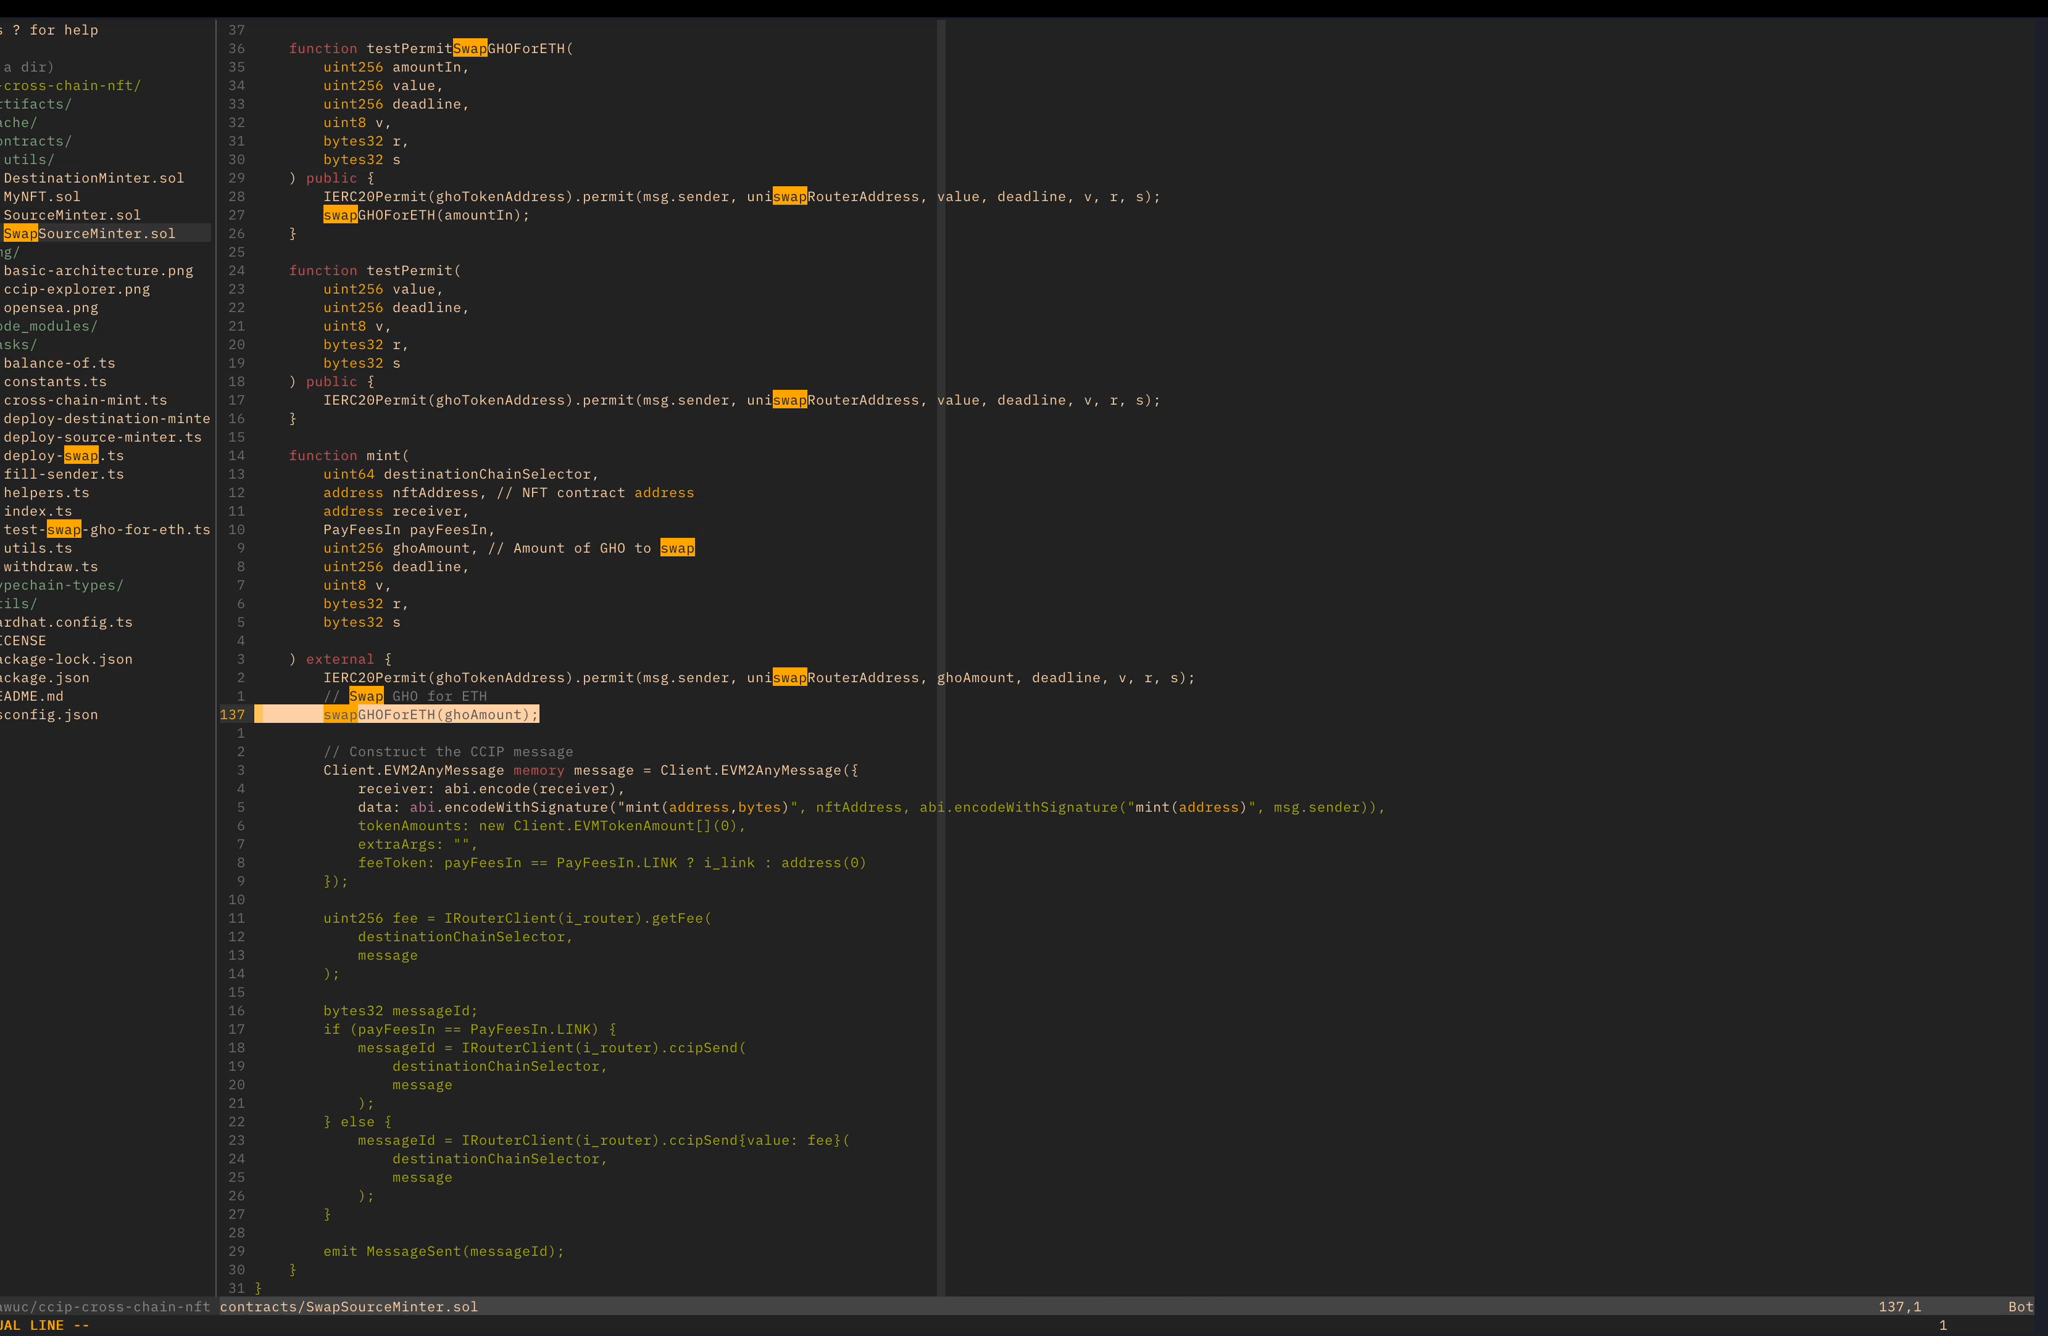This screenshot has height=1336, width=2048.
Task: Click 'emit MessageSent(messageId);' line
Action: coord(444,1251)
